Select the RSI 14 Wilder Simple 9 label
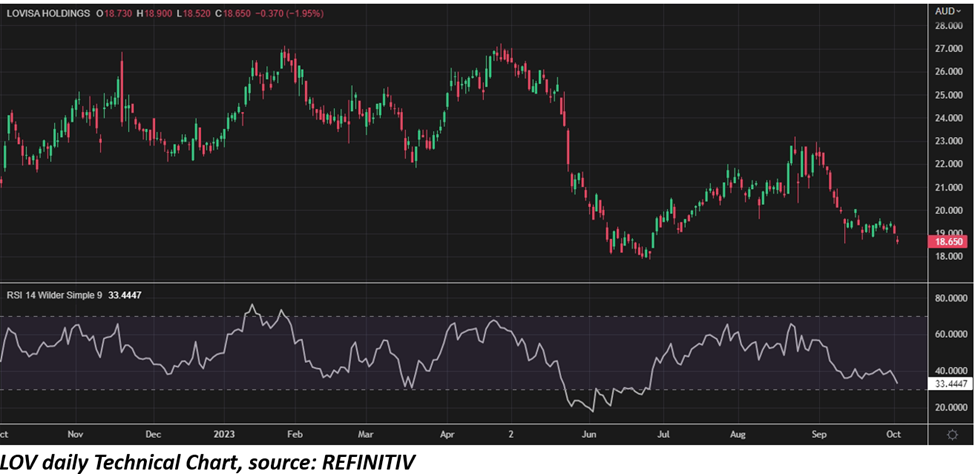 pyautogui.click(x=53, y=295)
